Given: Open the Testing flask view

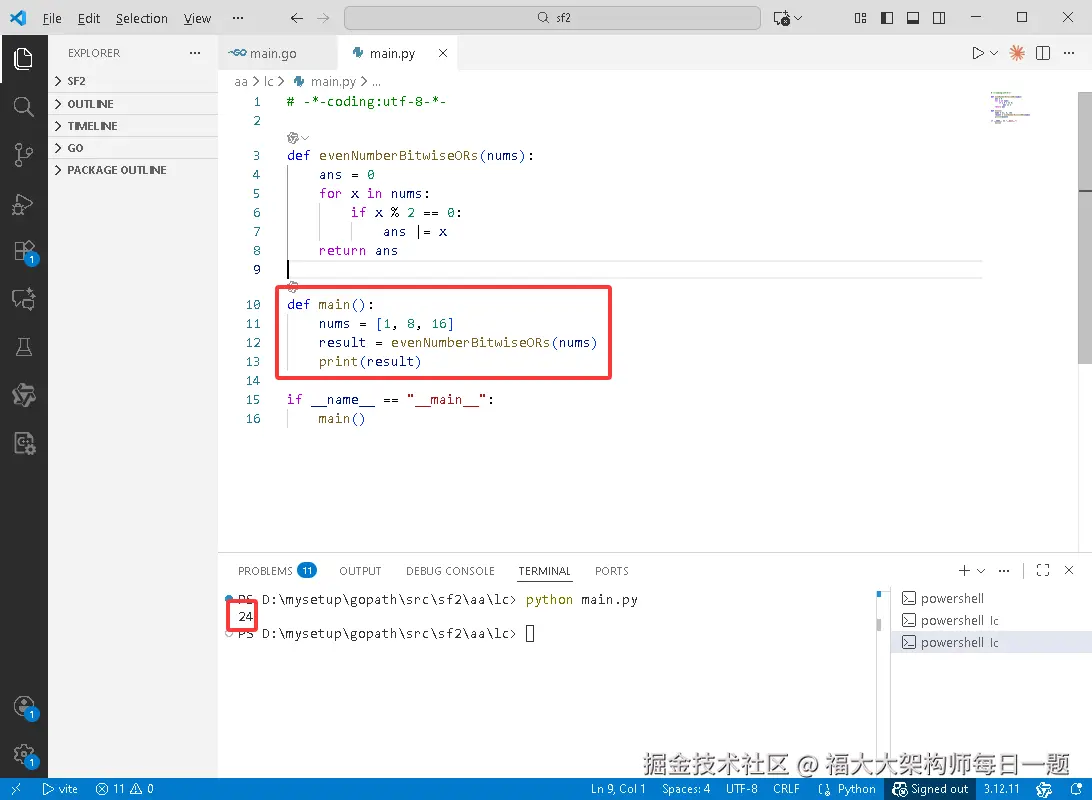Looking at the screenshot, I should [24, 347].
